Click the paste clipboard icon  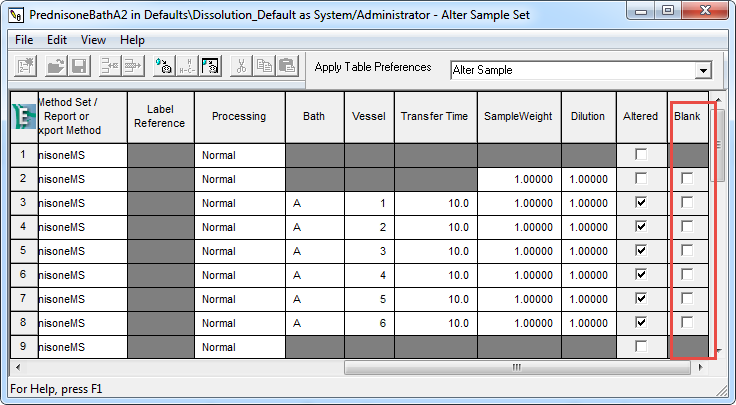click(x=287, y=66)
